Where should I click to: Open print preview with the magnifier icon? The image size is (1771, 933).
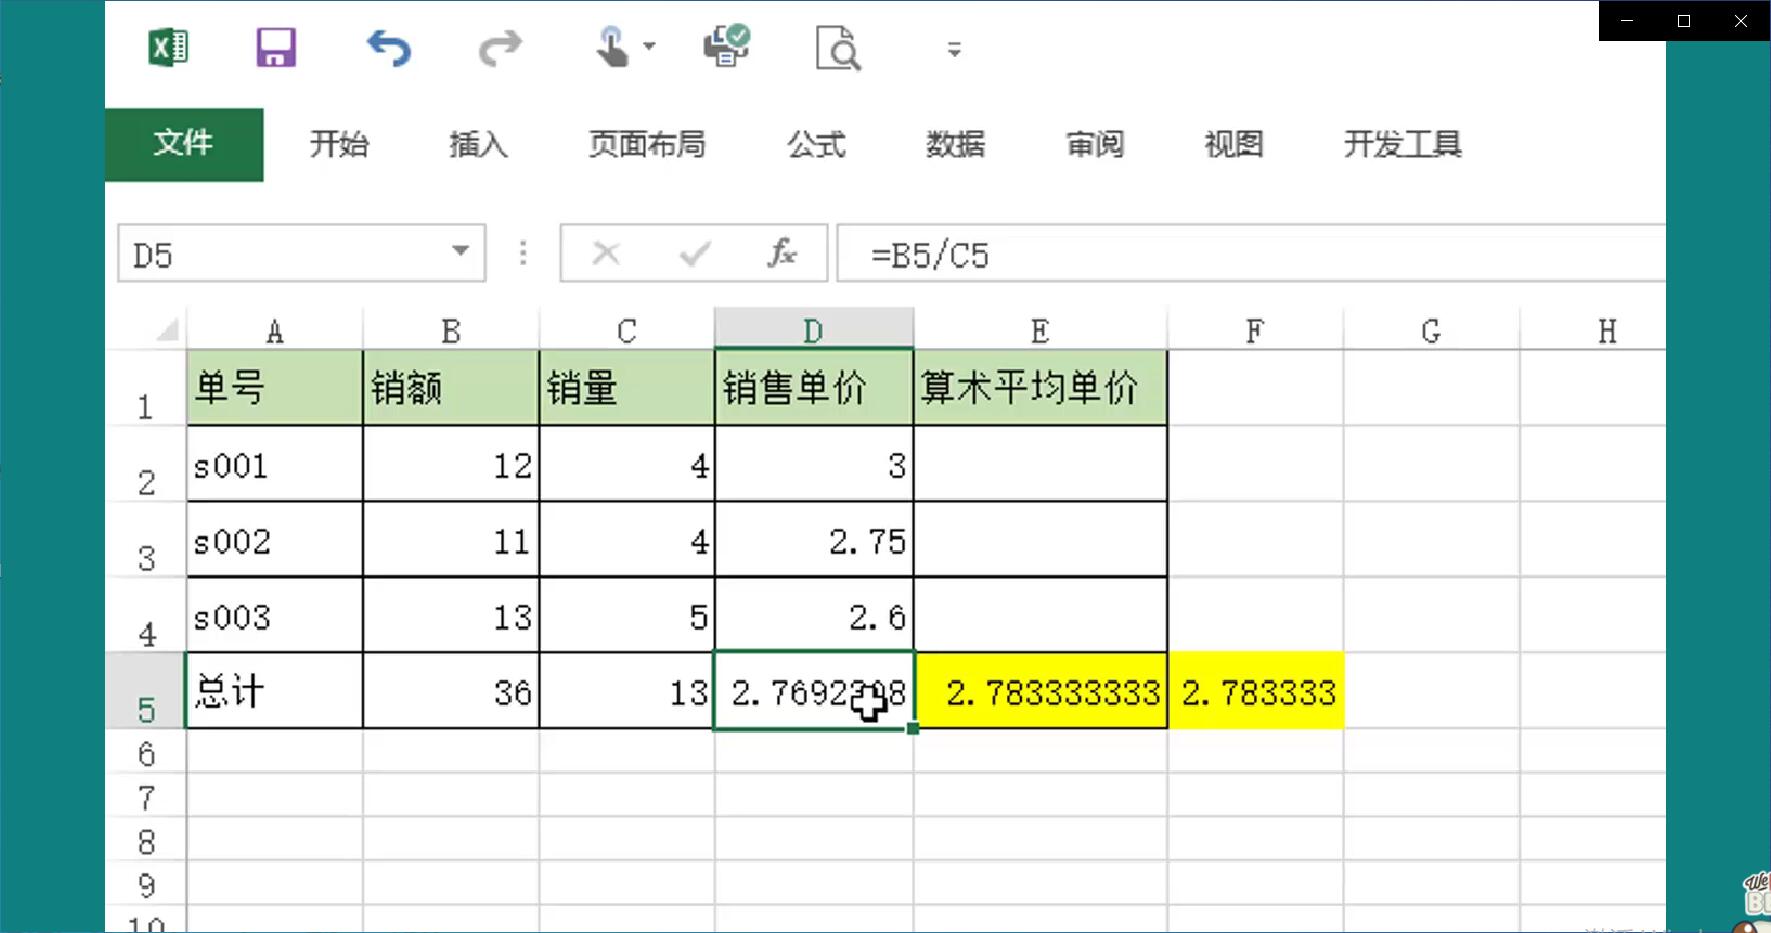838,48
